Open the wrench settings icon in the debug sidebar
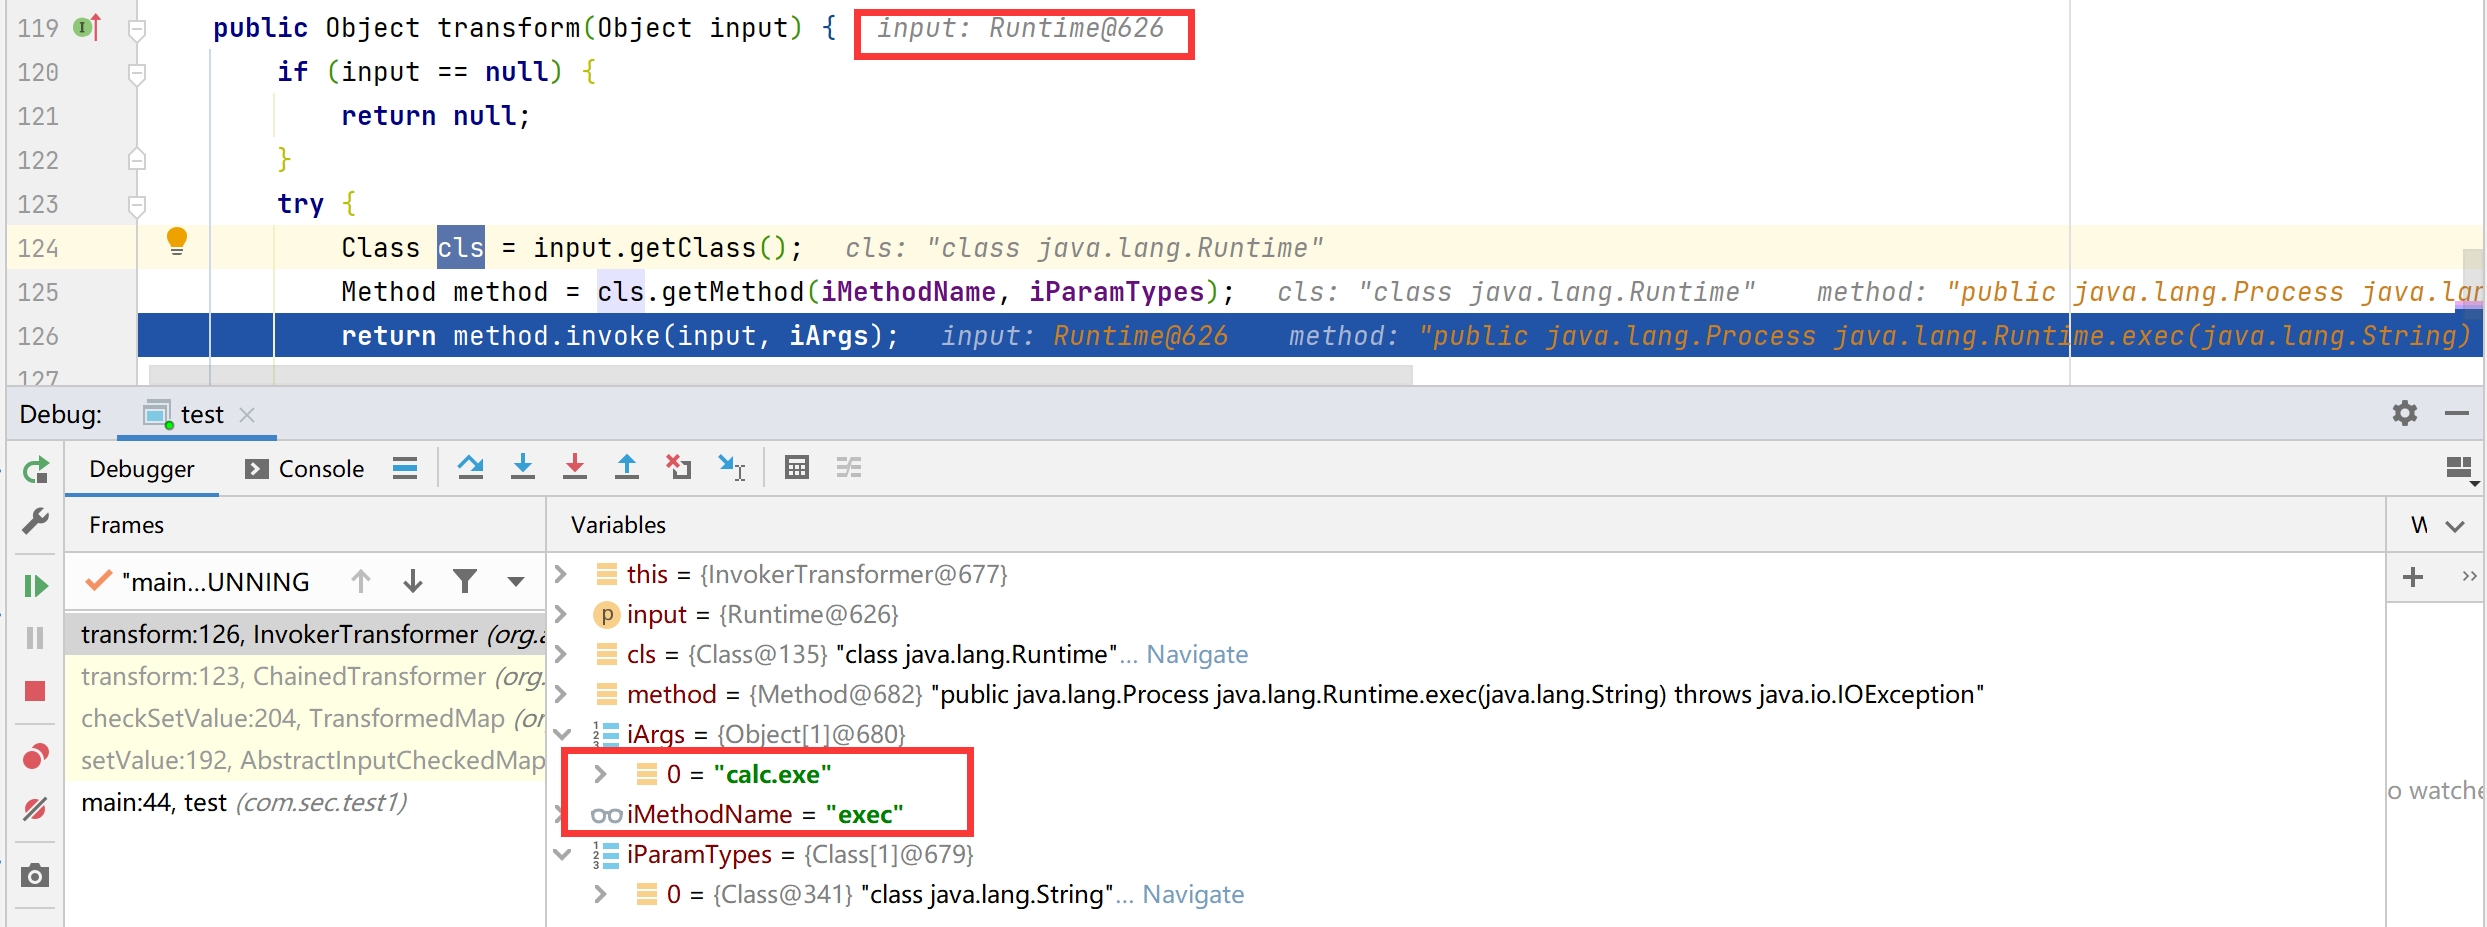Image resolution: width=2487 pixels, height=927 pixels. [x=36, y=521]
